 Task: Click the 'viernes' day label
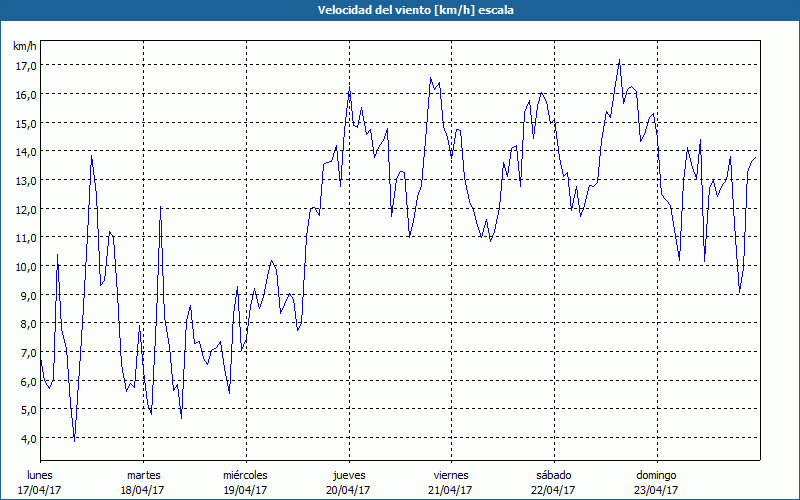click(451, 474)
